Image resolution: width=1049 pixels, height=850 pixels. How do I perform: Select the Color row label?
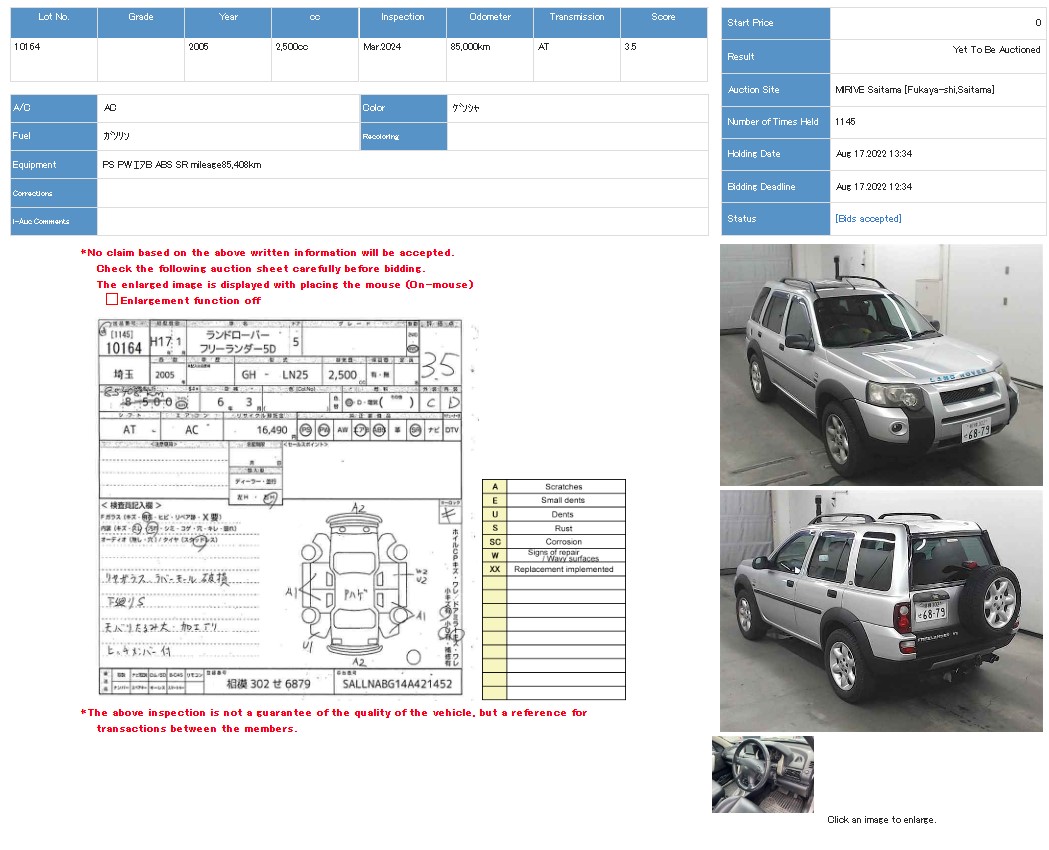[x=403, y=108]
